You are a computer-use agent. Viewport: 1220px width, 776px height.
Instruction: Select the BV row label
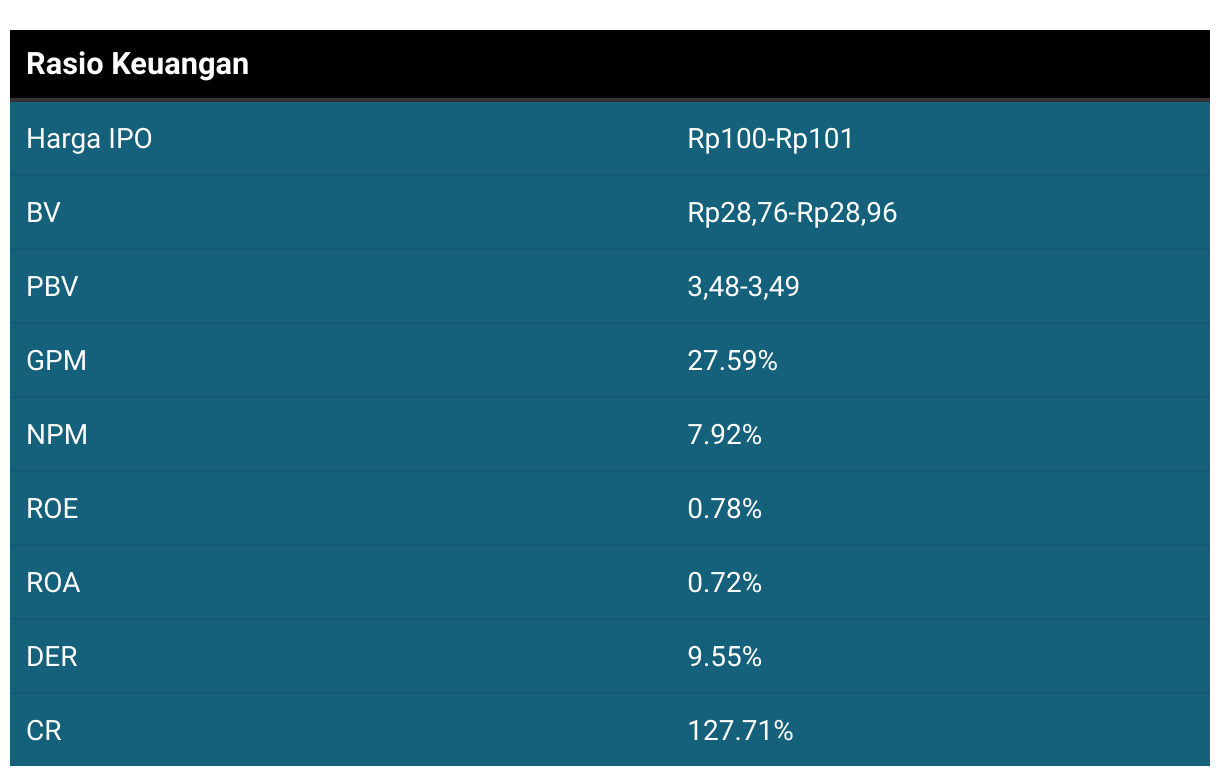tap(43, 213)
